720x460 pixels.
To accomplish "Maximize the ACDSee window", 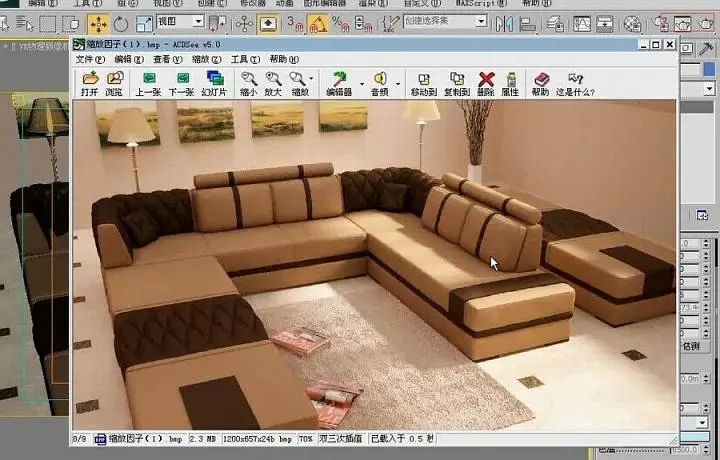I will 656,45.
